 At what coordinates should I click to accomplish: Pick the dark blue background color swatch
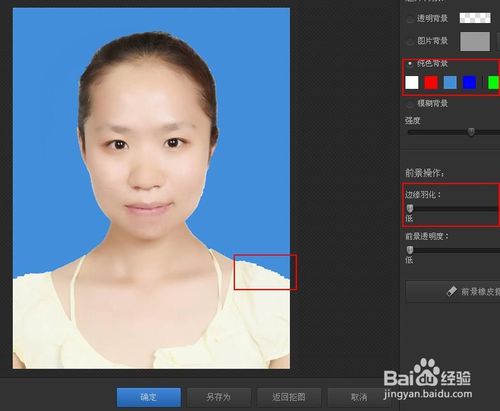(x=469, y=82)
